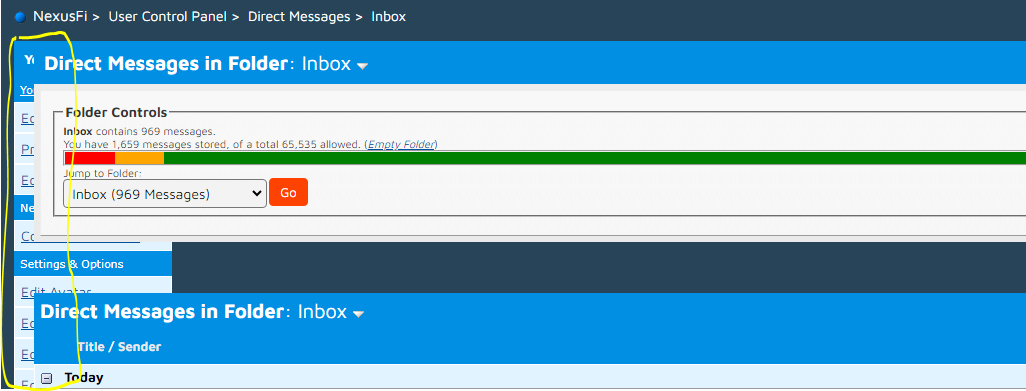Click the Settings & Options sidebar heading
This screenshot has height=391, width=1026.
pyautogui.click(x=72, y=264)
